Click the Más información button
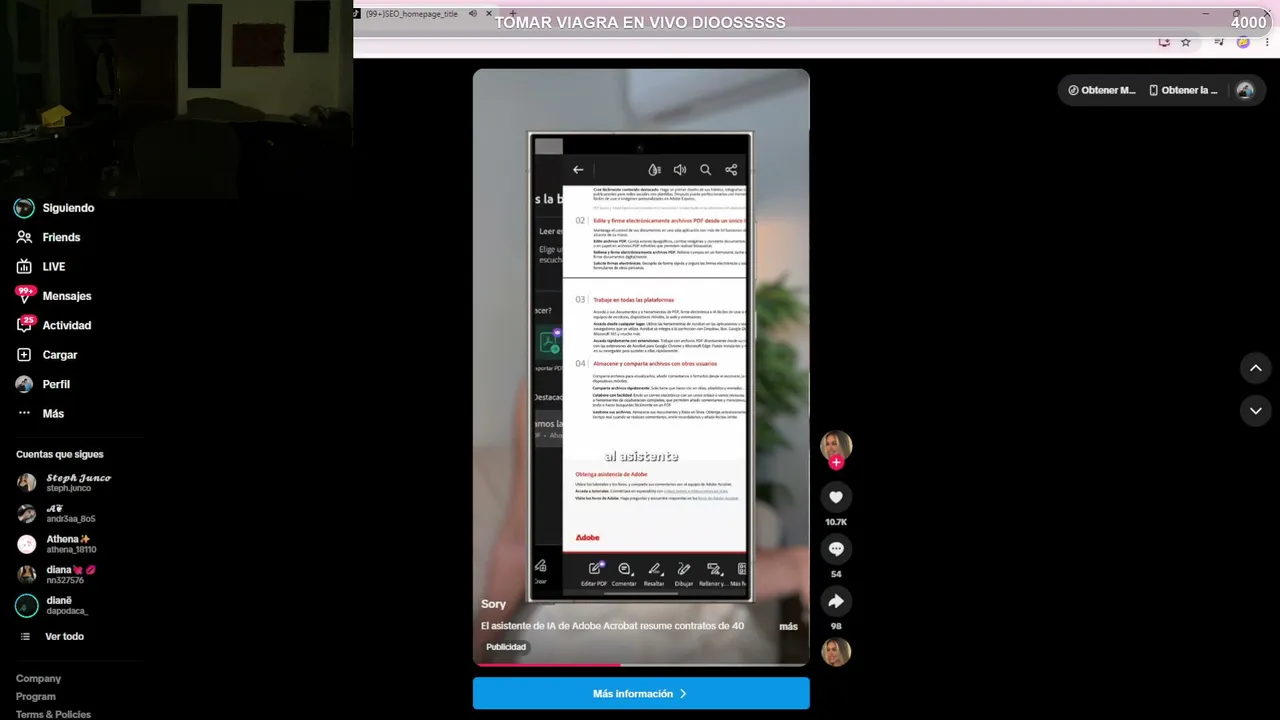Viewport: 1280px width, 720px height. 641,693
